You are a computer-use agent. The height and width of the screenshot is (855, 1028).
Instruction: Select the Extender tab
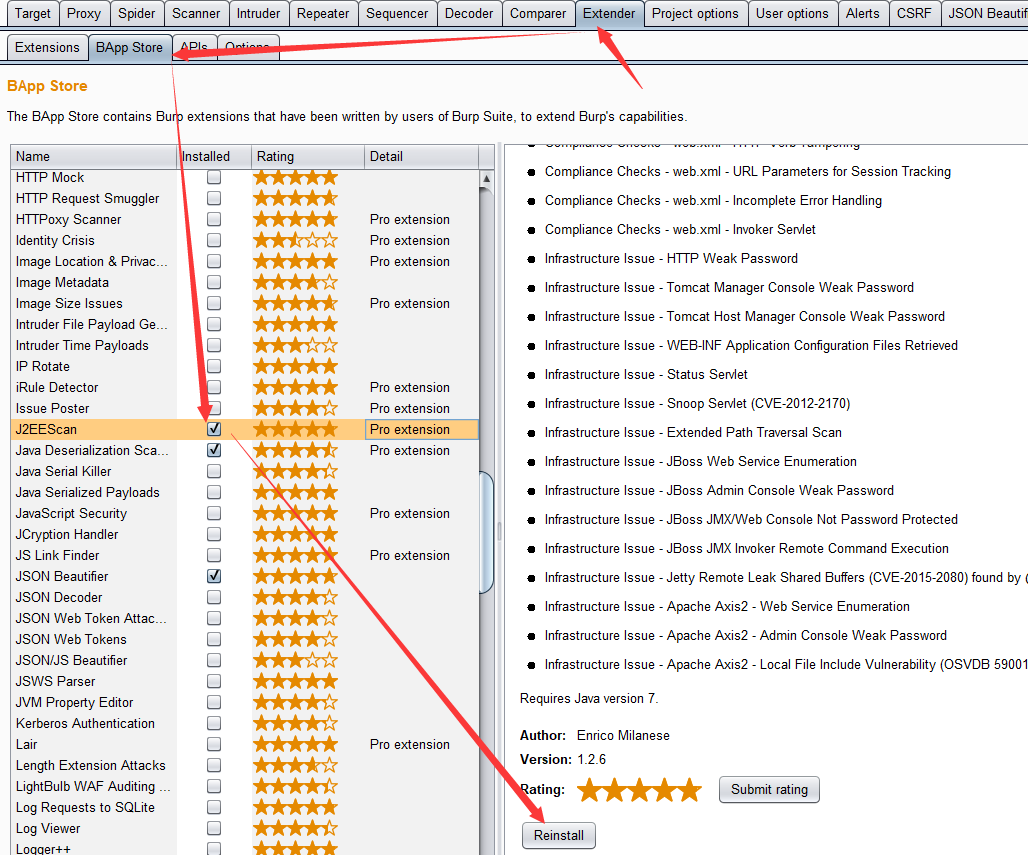609,13
